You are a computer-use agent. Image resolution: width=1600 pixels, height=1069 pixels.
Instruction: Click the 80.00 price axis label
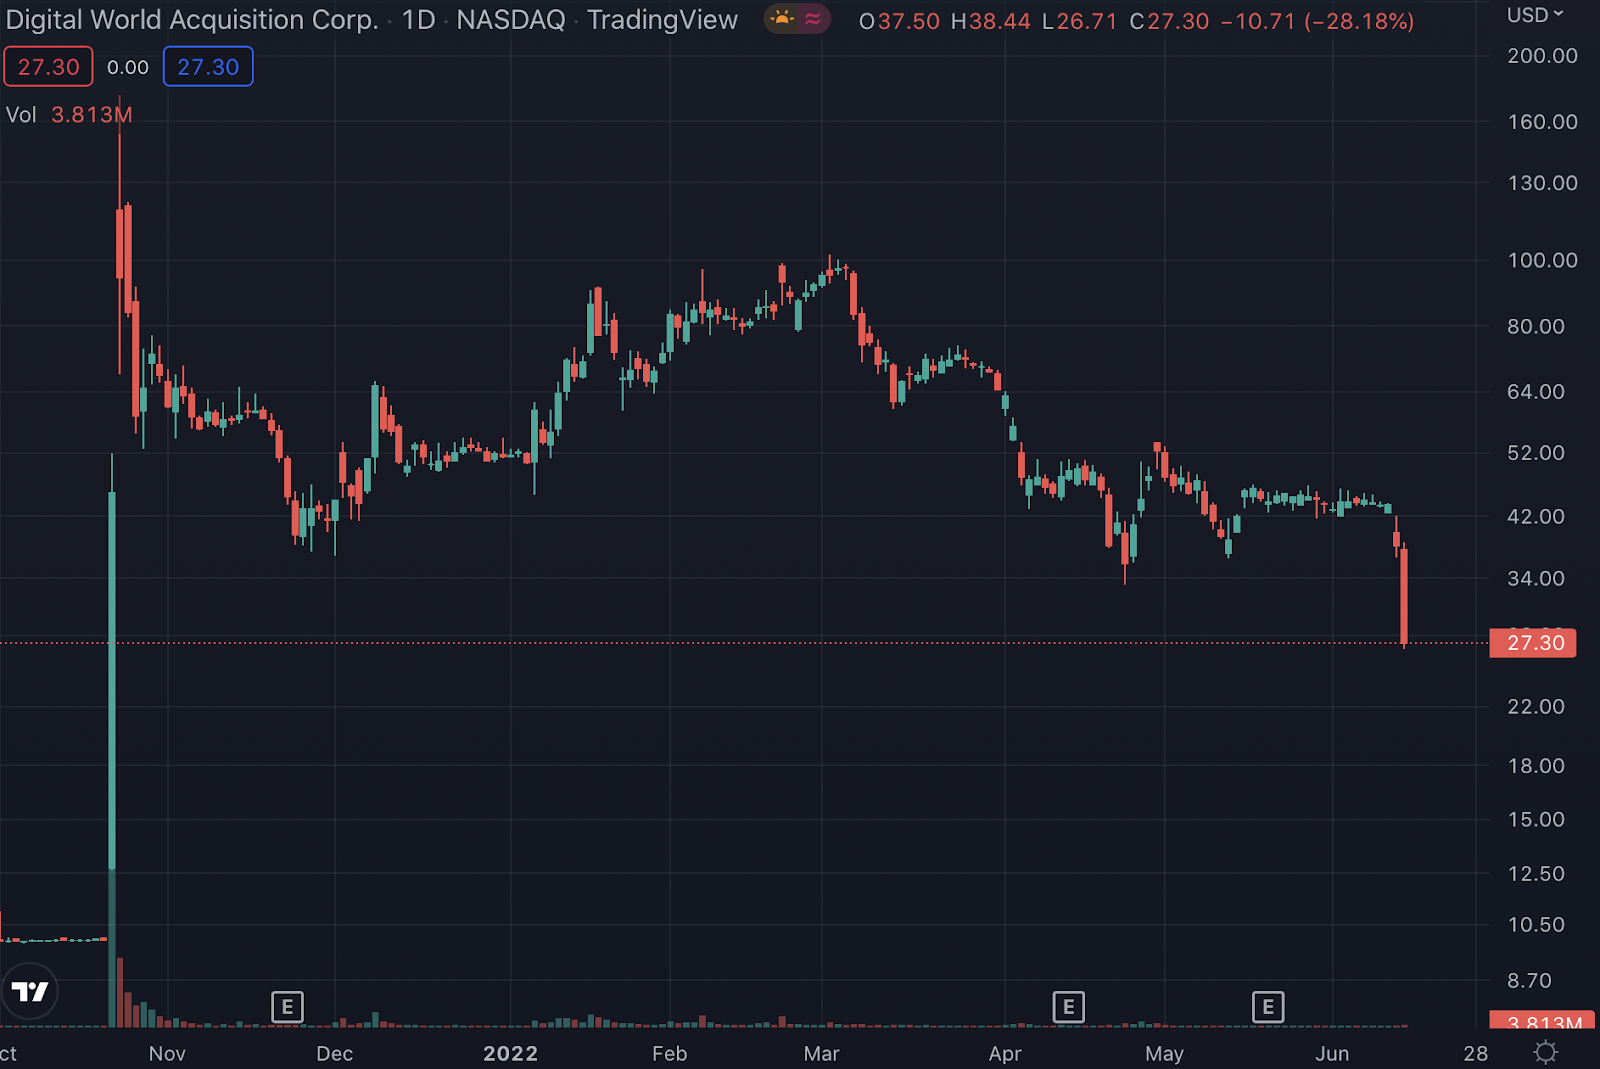coord(1536,326)
